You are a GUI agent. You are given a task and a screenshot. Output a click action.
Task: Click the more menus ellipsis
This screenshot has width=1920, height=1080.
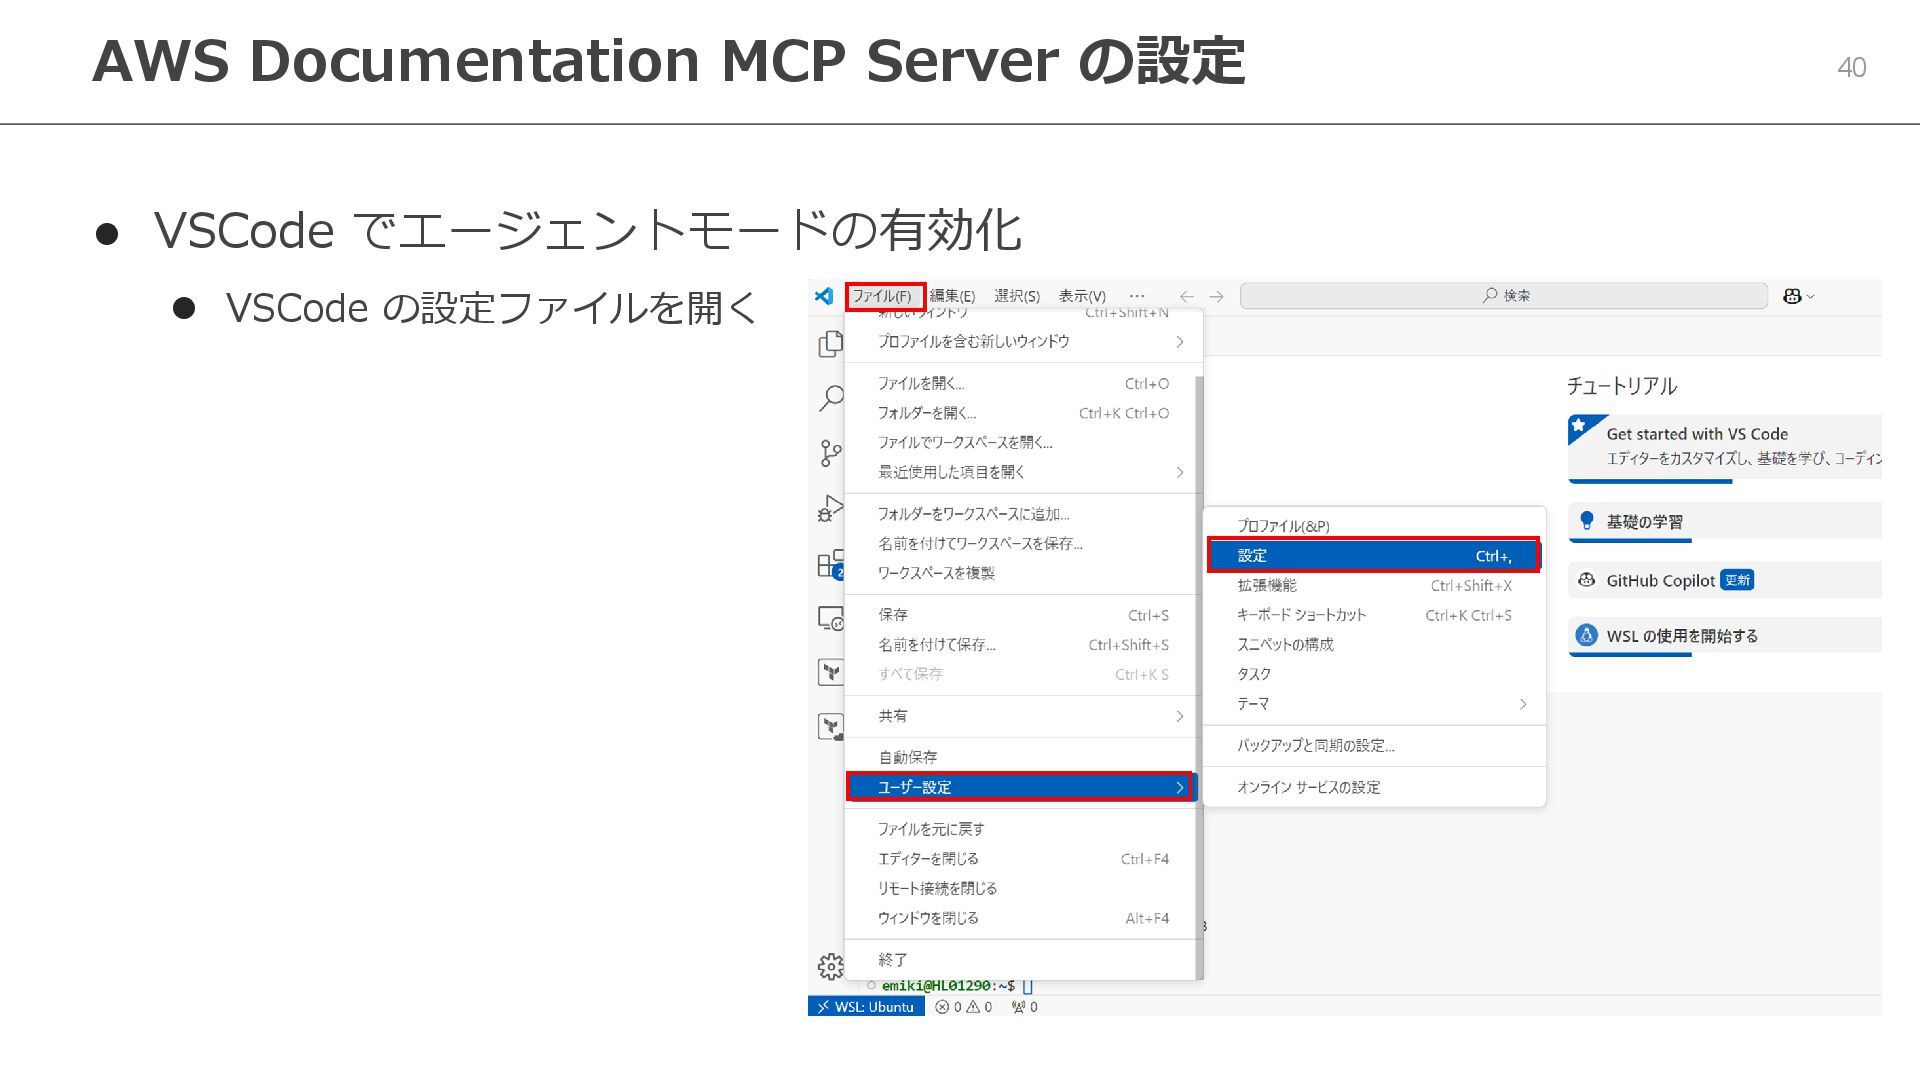tap(1137, 296)
